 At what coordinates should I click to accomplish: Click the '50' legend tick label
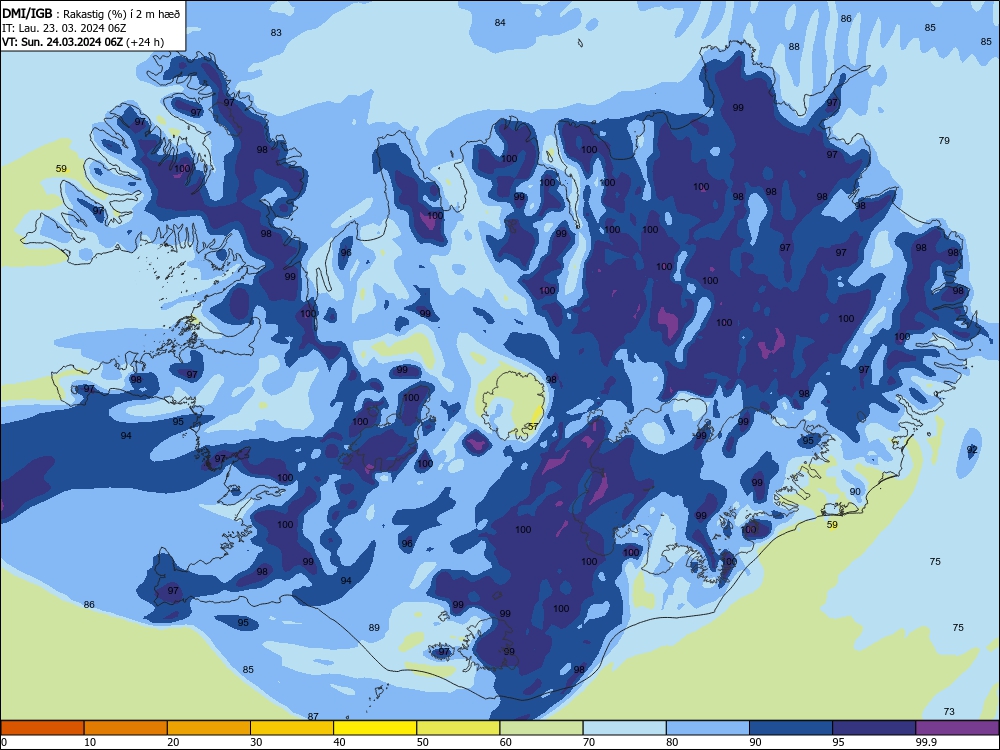pos(423,742)
